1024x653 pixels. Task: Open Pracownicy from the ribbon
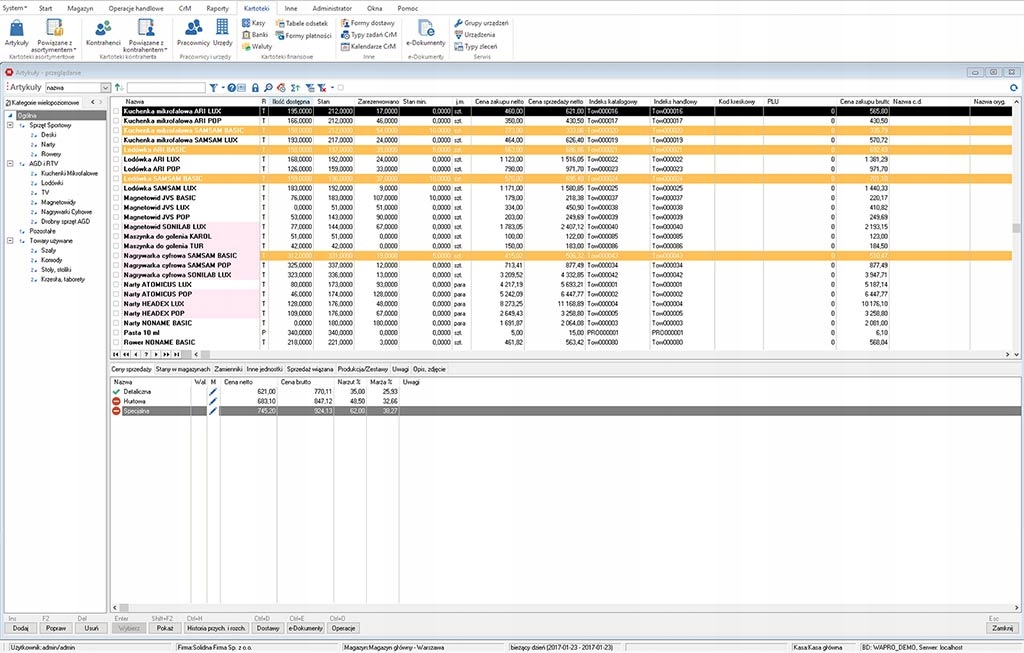(192, 30)
